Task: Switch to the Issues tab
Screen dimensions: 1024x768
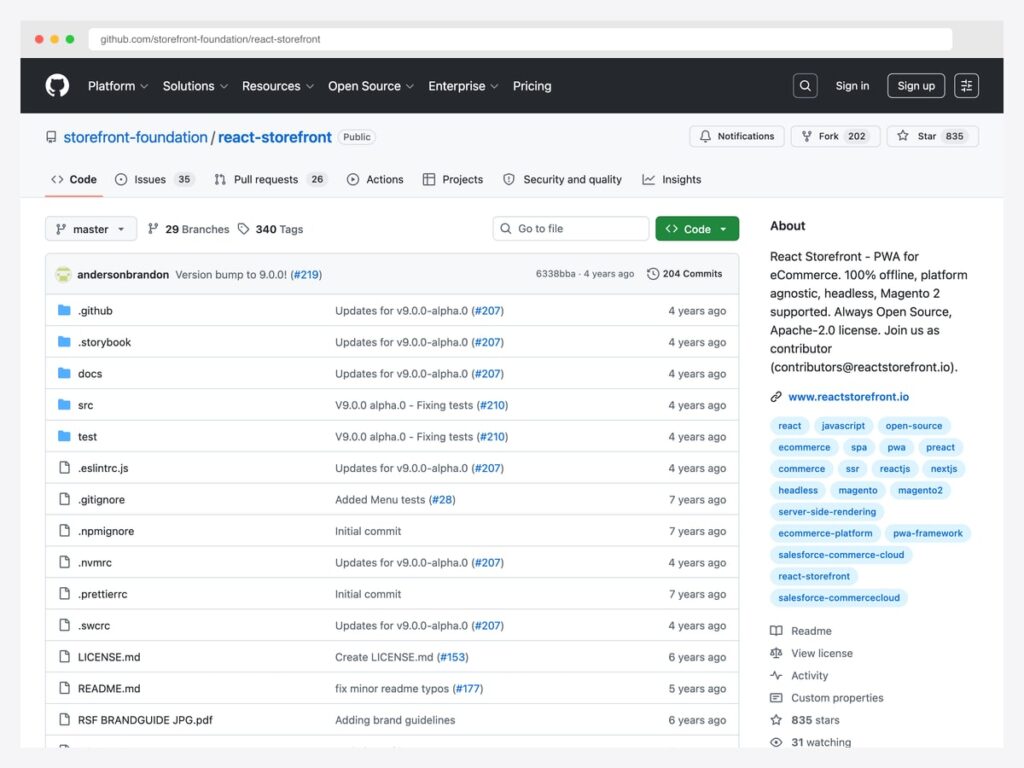Action: tap(154, 180)
